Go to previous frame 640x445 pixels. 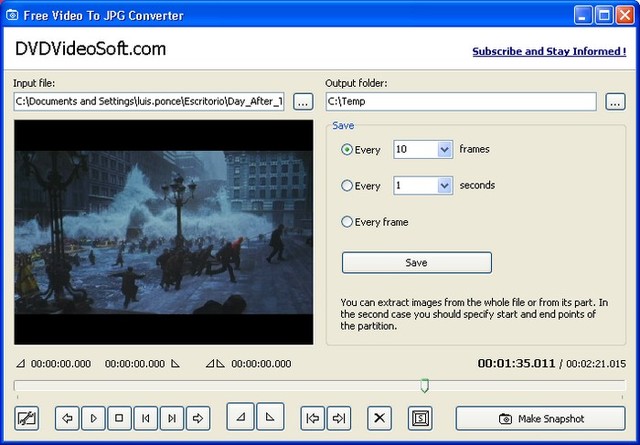point(145,418)
